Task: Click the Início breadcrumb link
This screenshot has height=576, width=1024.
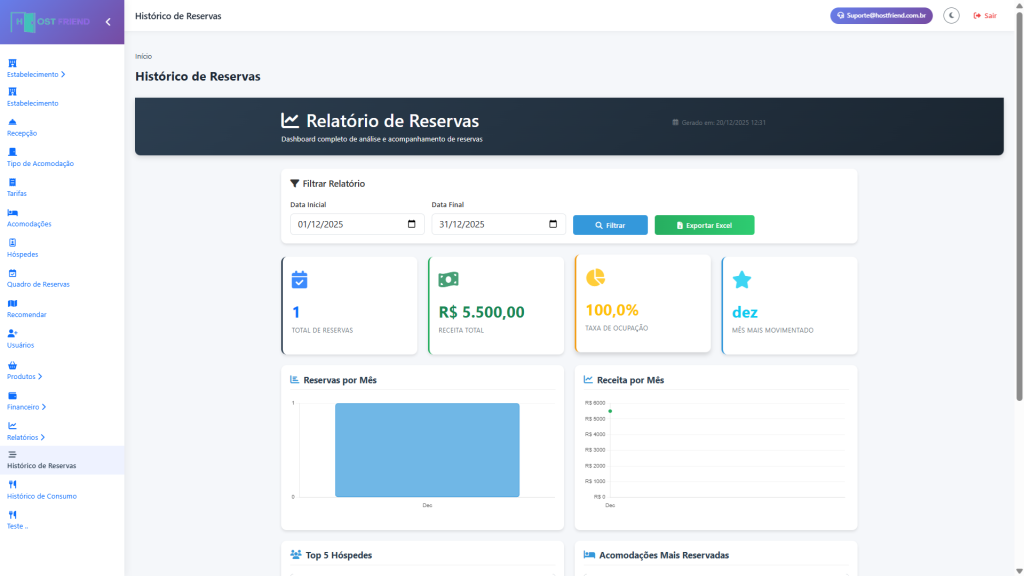Action: pyautogui.click(x=143, y=56)
